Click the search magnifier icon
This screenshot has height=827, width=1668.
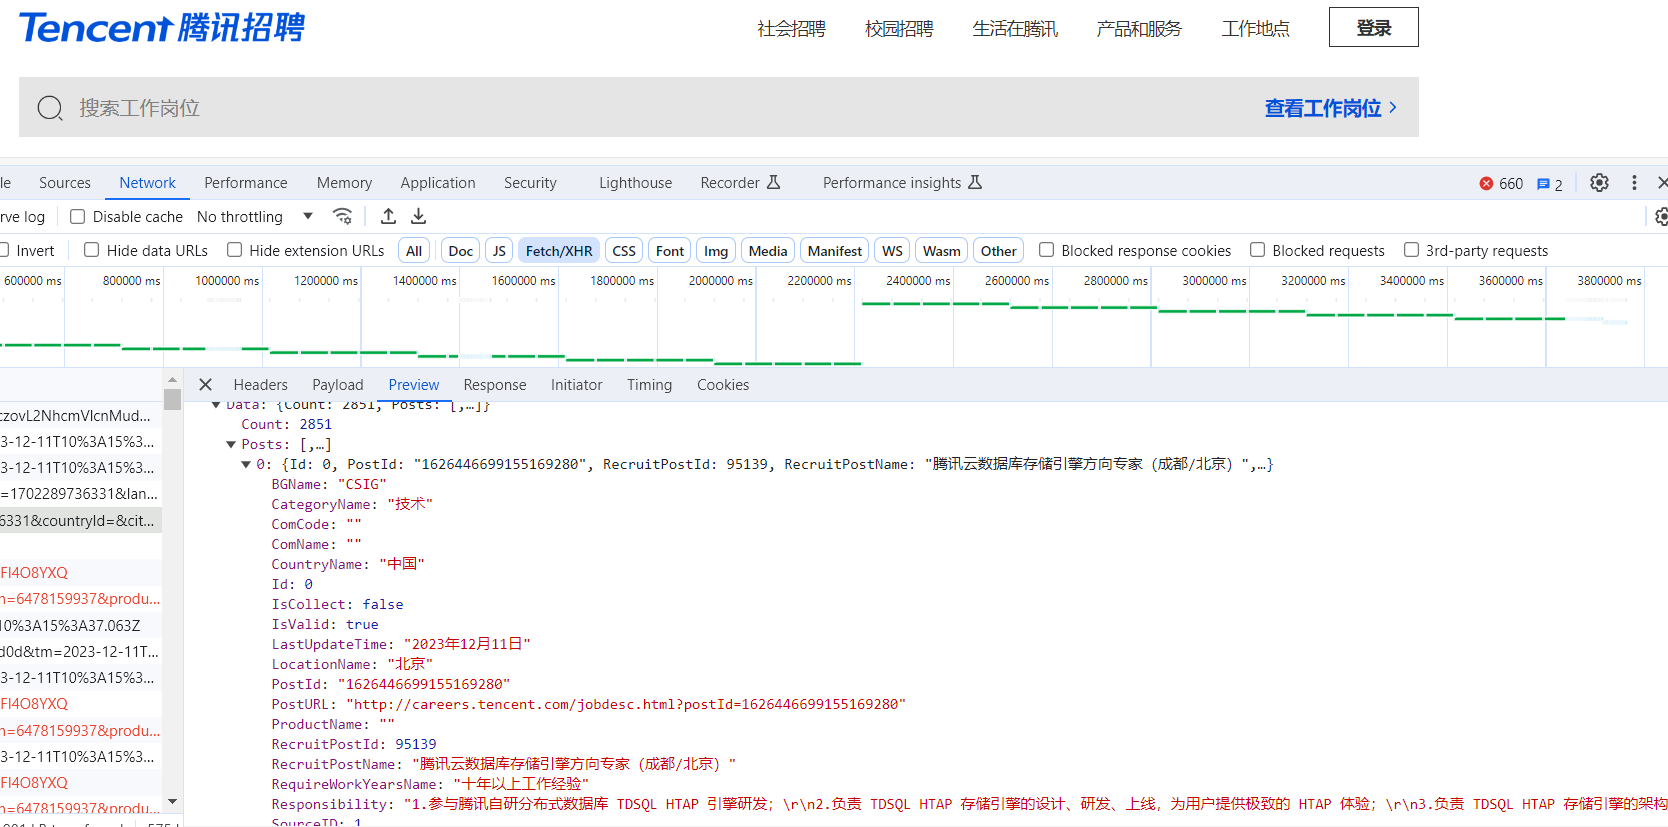click(x=50, y=108)
